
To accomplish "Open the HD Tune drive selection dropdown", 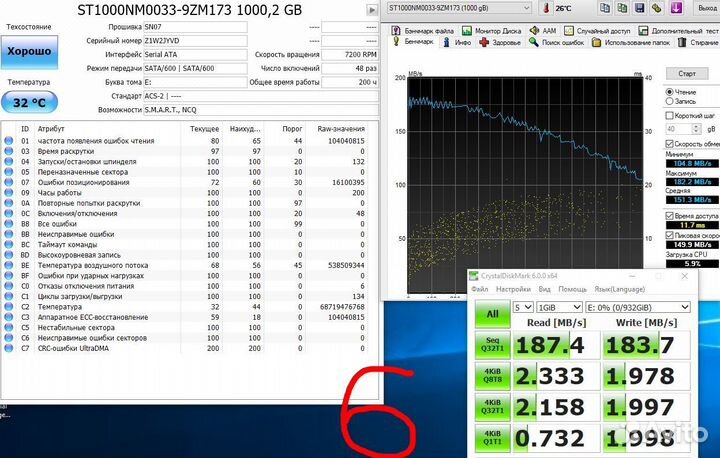I will pyautogui.click(x=459, y=8).
